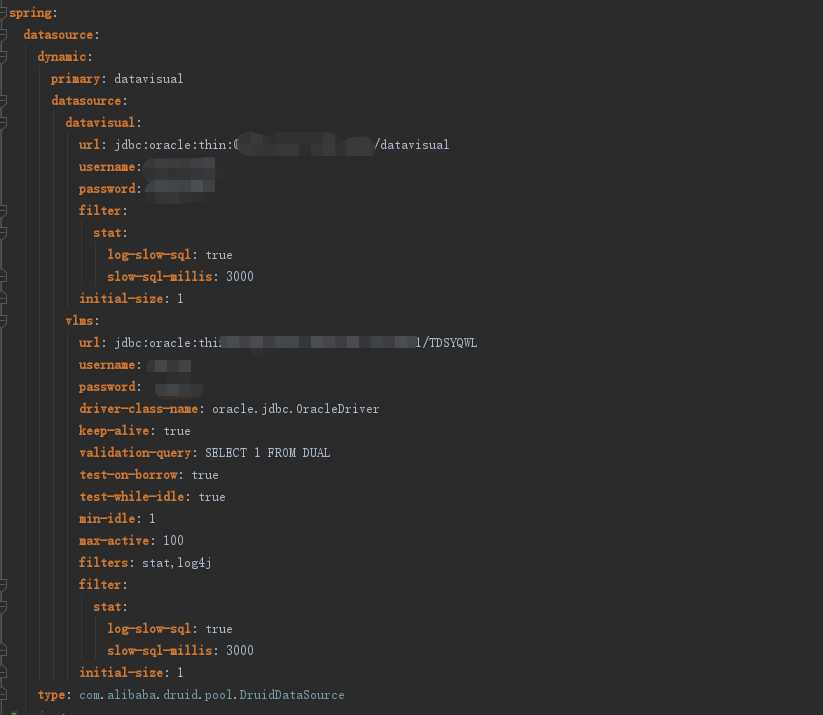
Task: Collapse the top-level spring block fold marker
Action: tap(4, 14)
